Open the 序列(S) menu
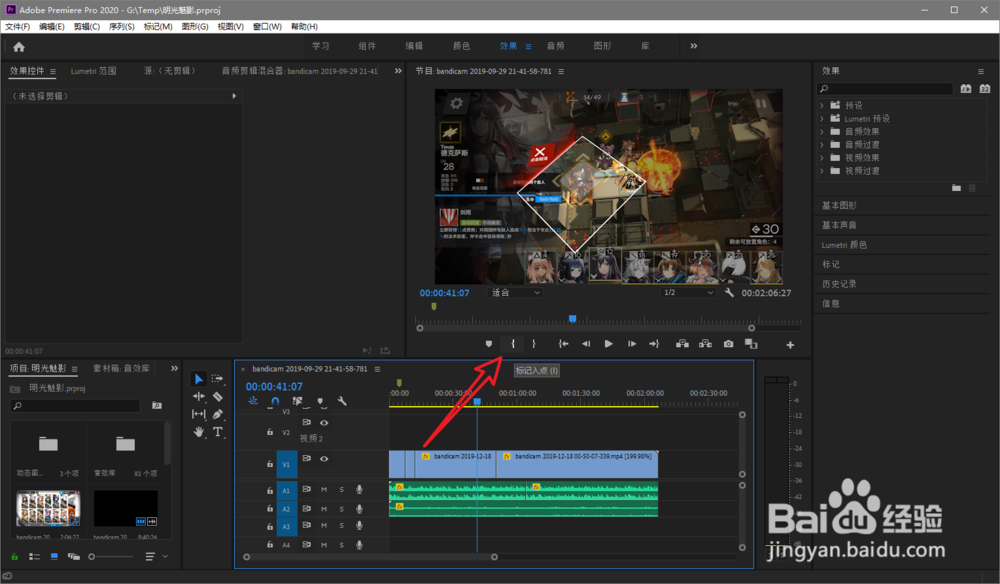 coord(120,26)
